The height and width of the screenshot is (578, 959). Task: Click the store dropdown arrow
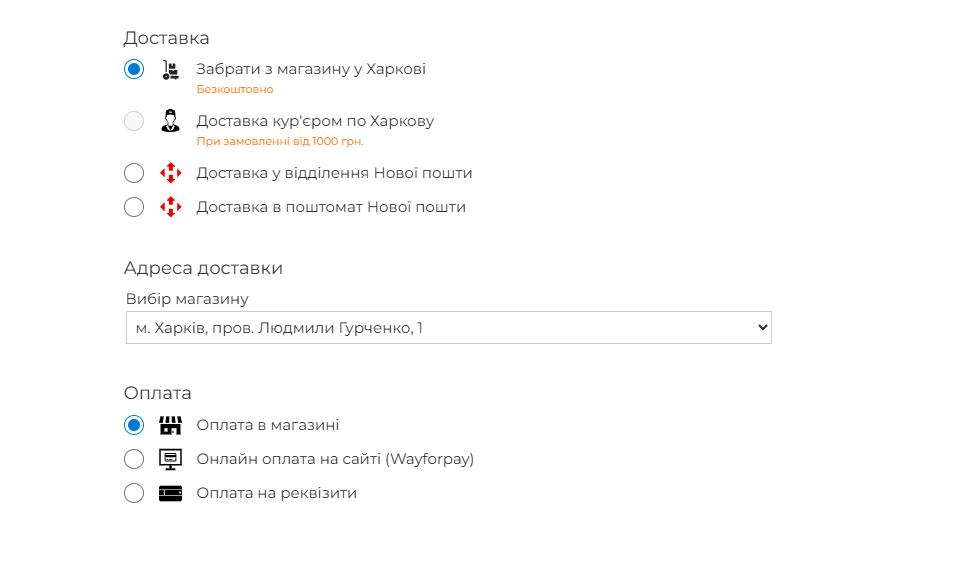click(762, 328)
